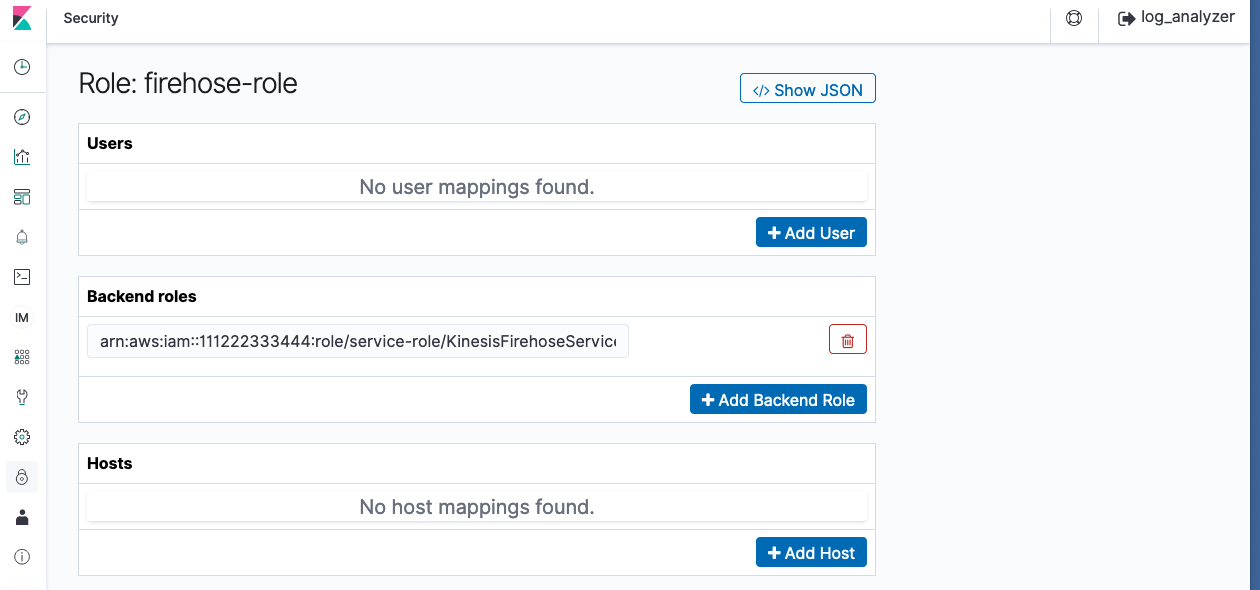Open Alerting bell icon in sidebar
The width and height of the screenshot is (1260, 590).
pyautogui.click(x=22, y=237)
